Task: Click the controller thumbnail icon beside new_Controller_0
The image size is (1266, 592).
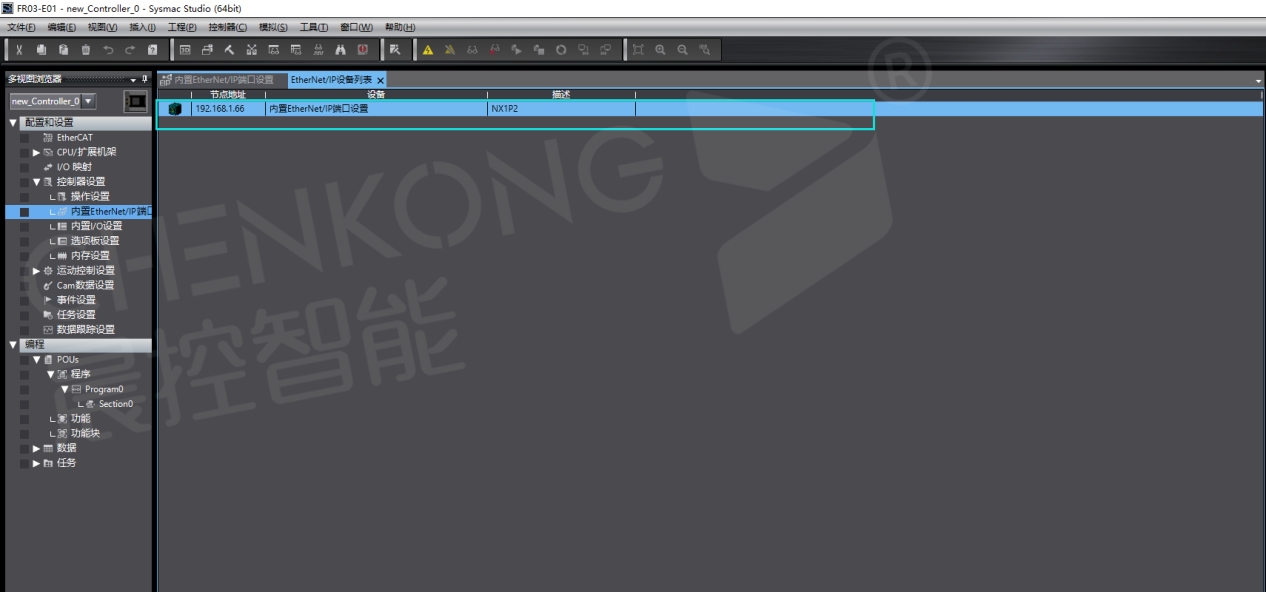Action: 135,101
